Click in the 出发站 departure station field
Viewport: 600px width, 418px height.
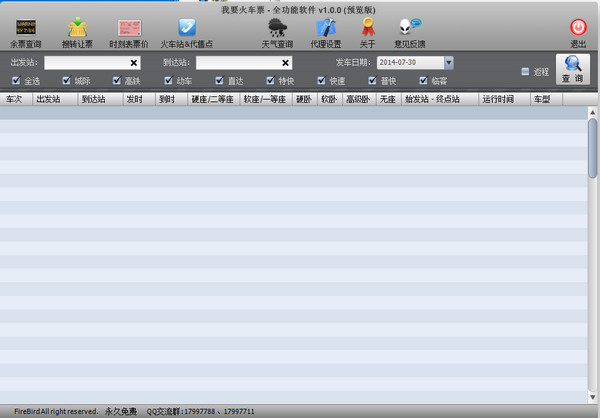click(85, 63)
